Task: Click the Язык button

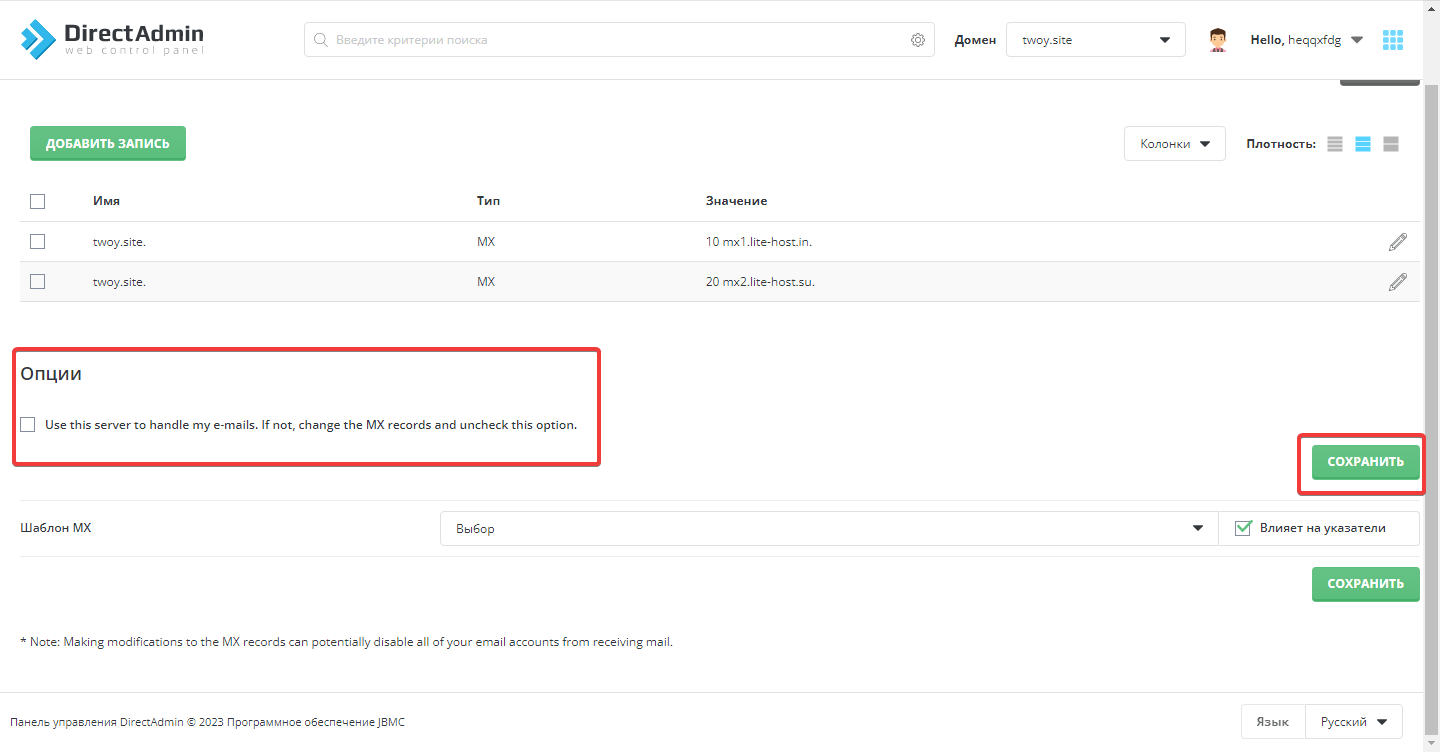Action: [1273, 721]
